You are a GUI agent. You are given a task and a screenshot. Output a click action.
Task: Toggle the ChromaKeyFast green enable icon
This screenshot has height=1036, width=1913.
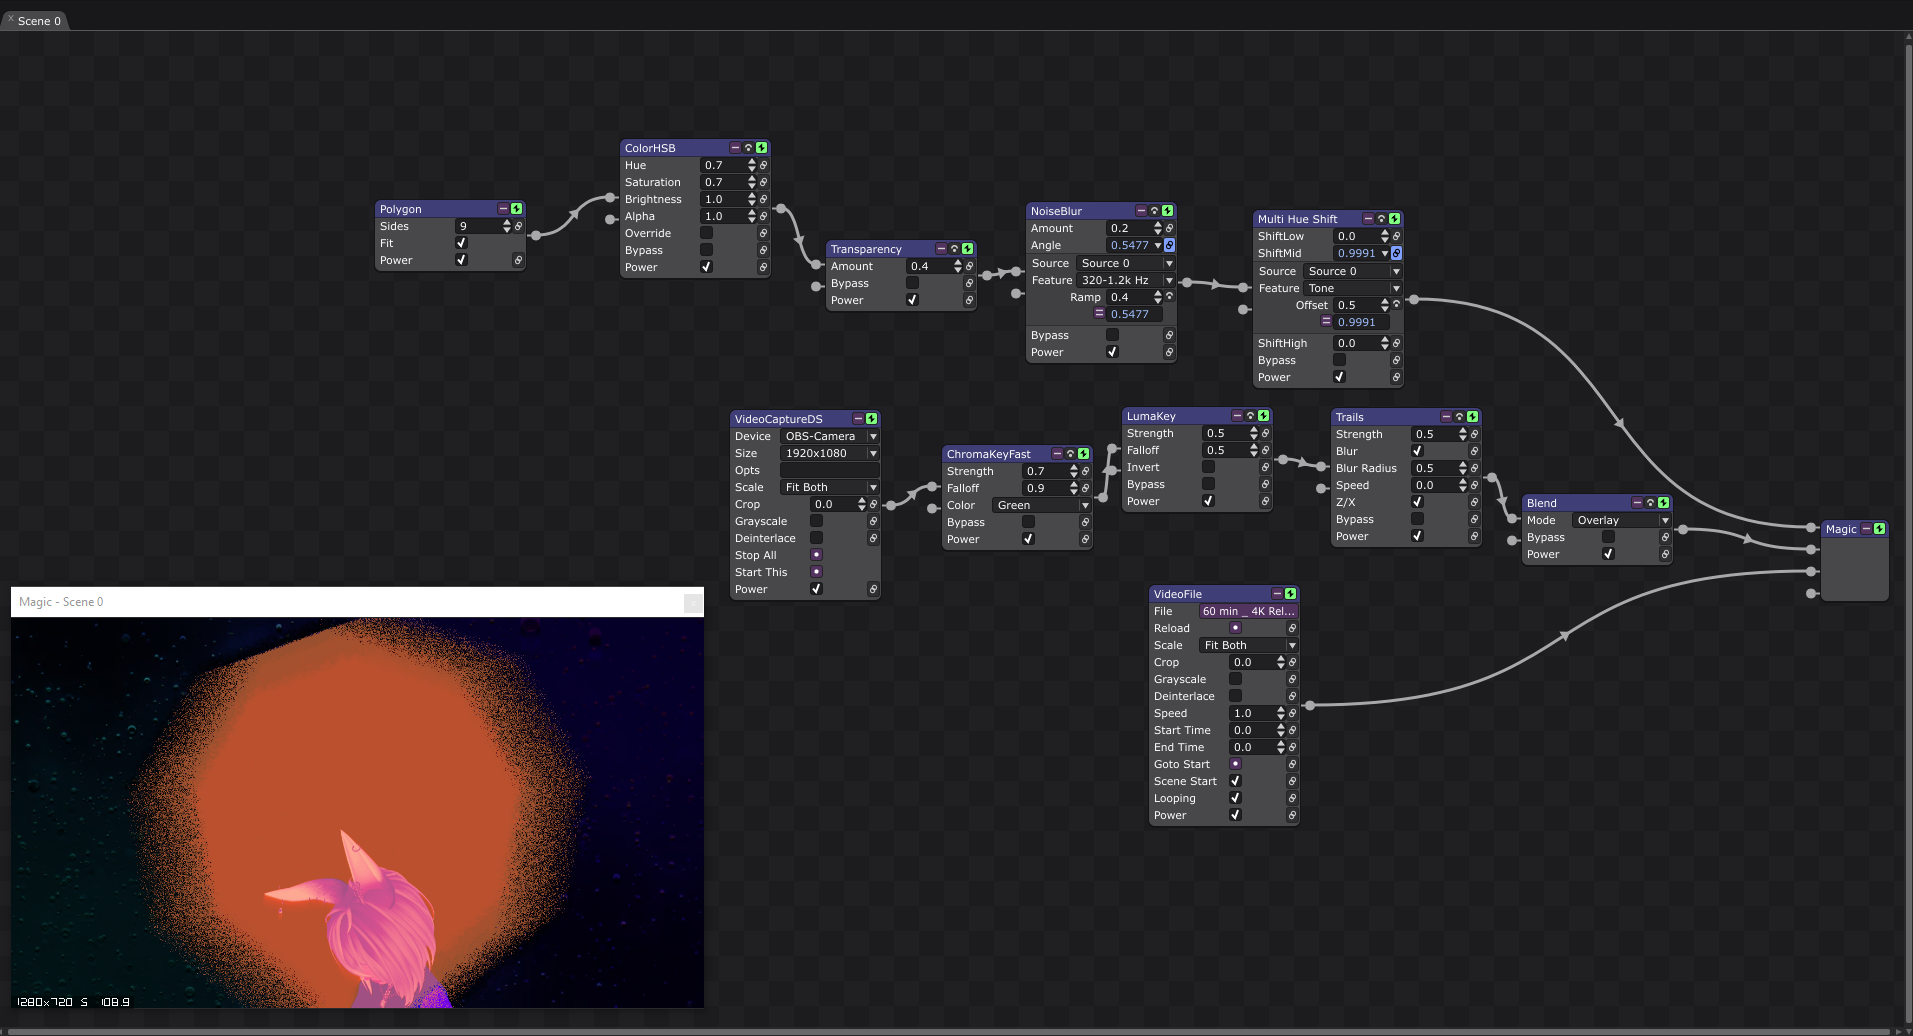pos(1084,454)
